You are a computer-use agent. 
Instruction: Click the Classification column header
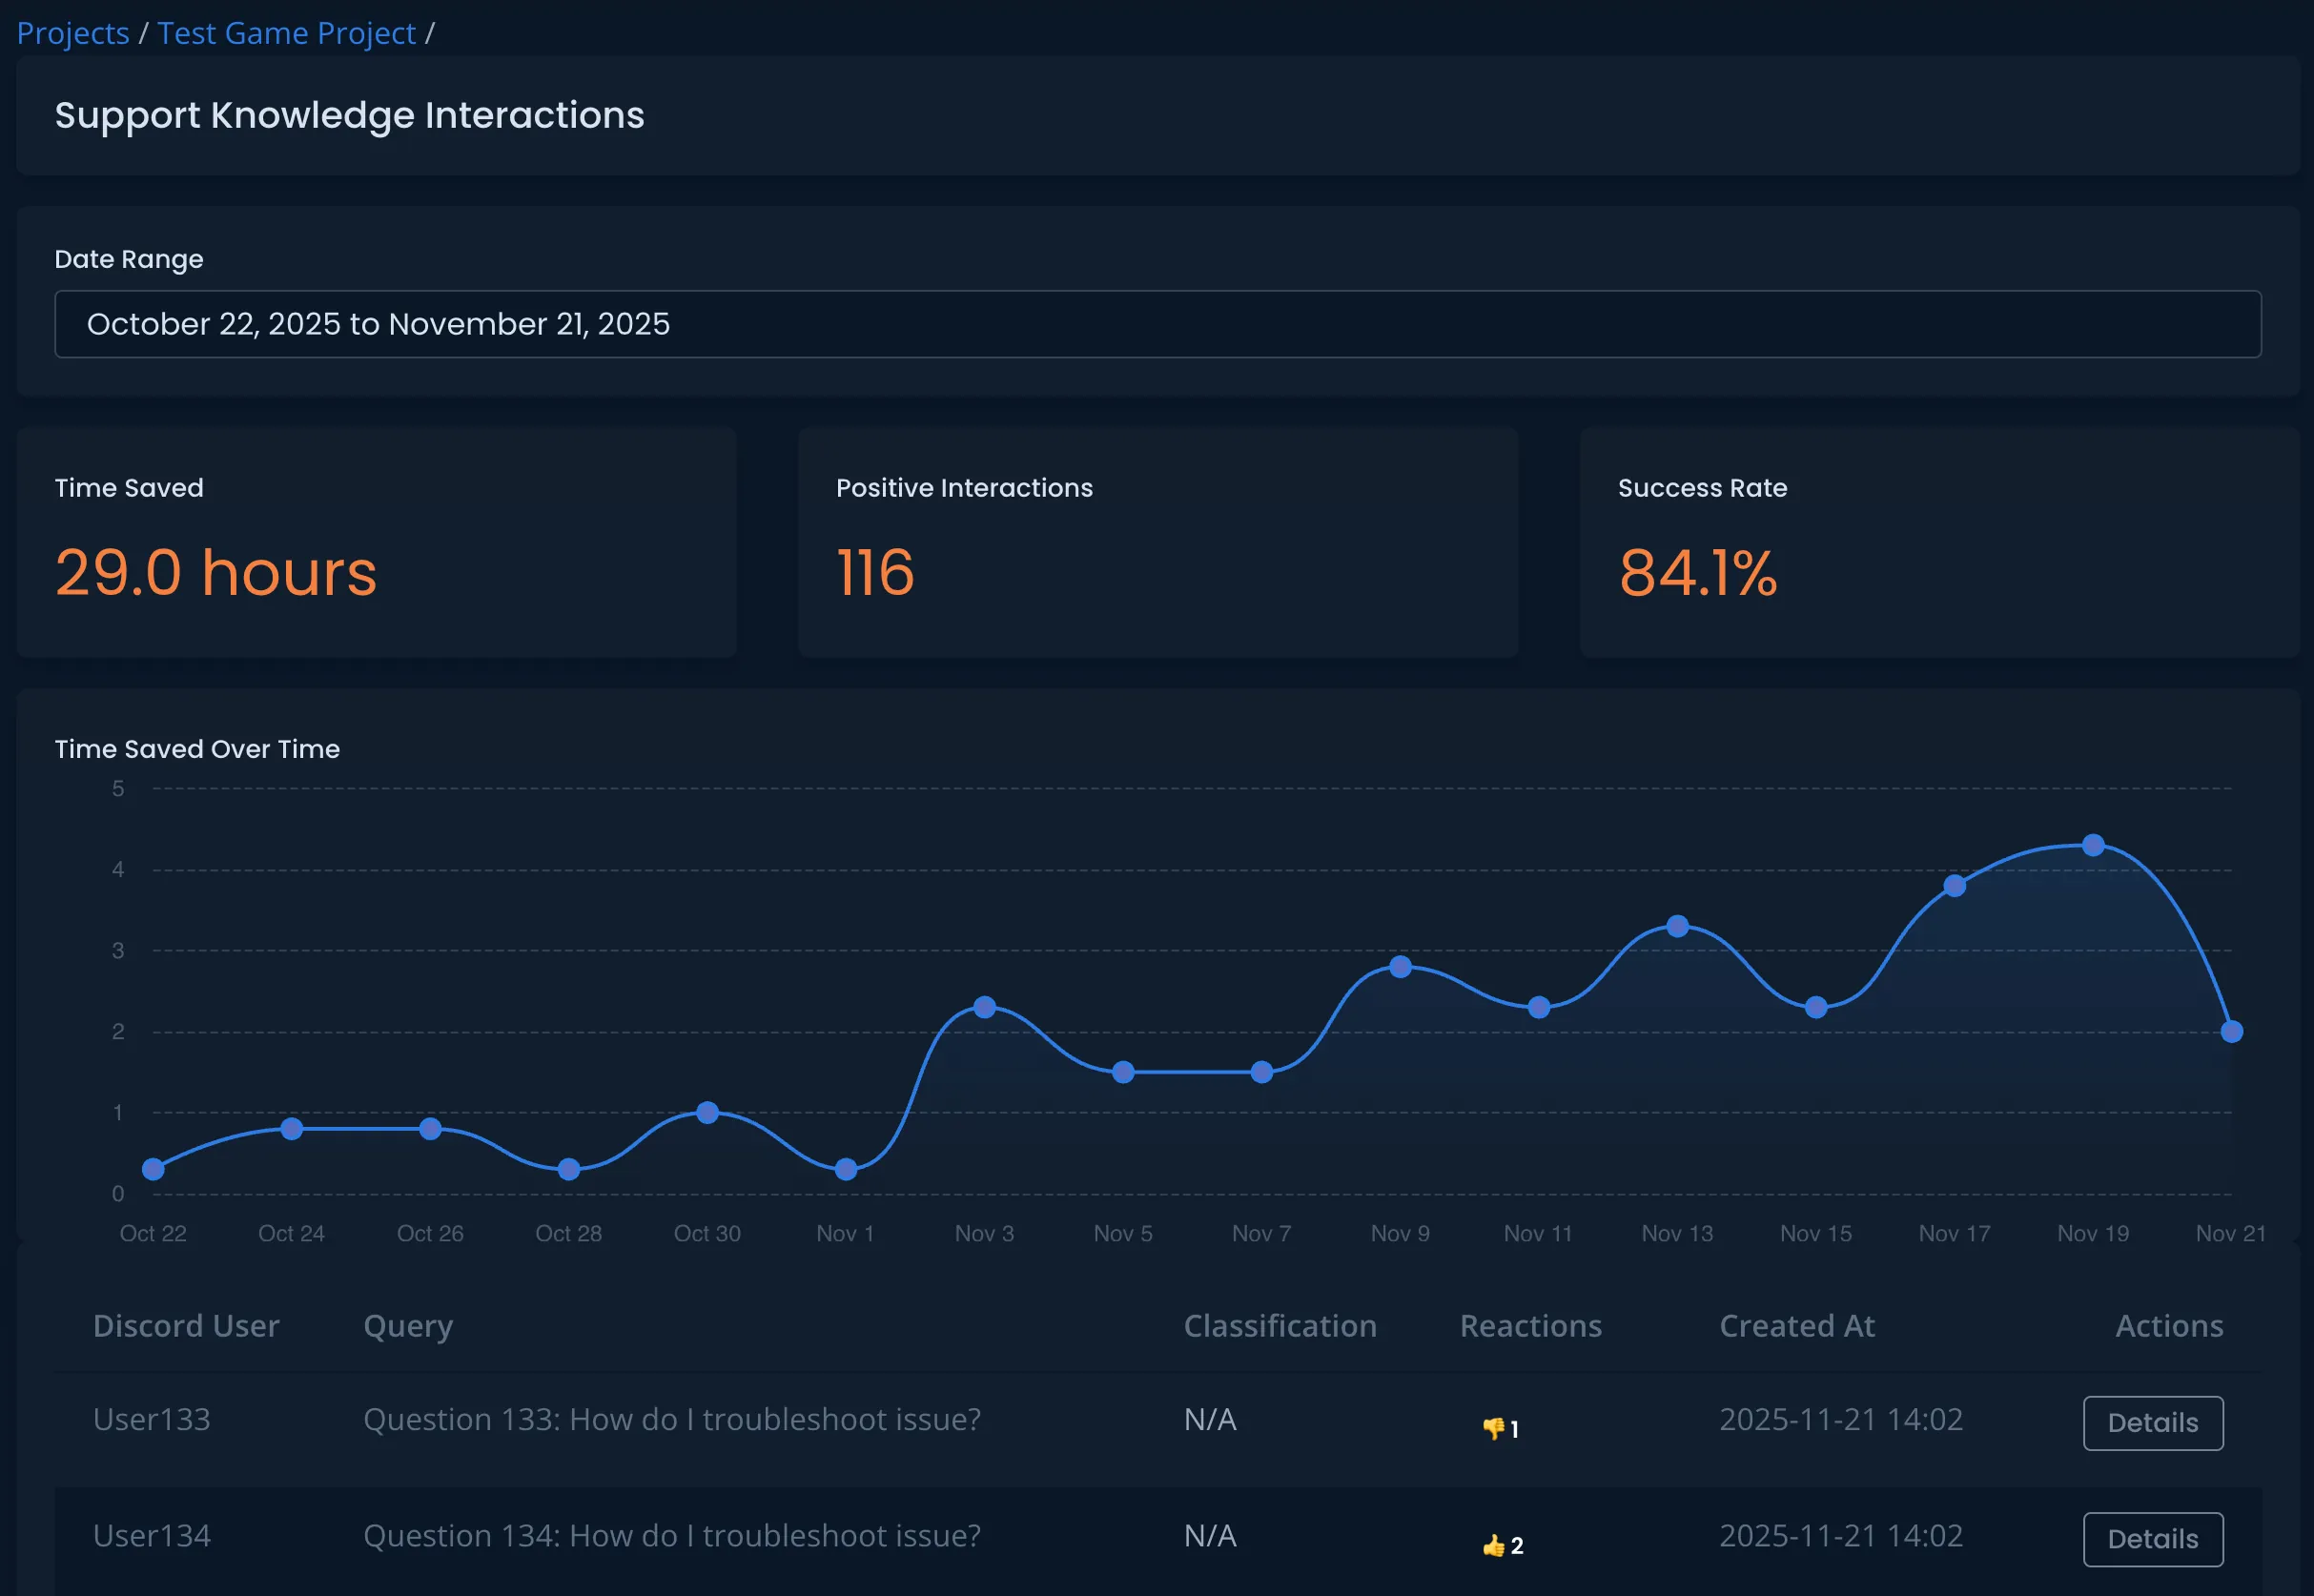(x=1280, y=1326)
